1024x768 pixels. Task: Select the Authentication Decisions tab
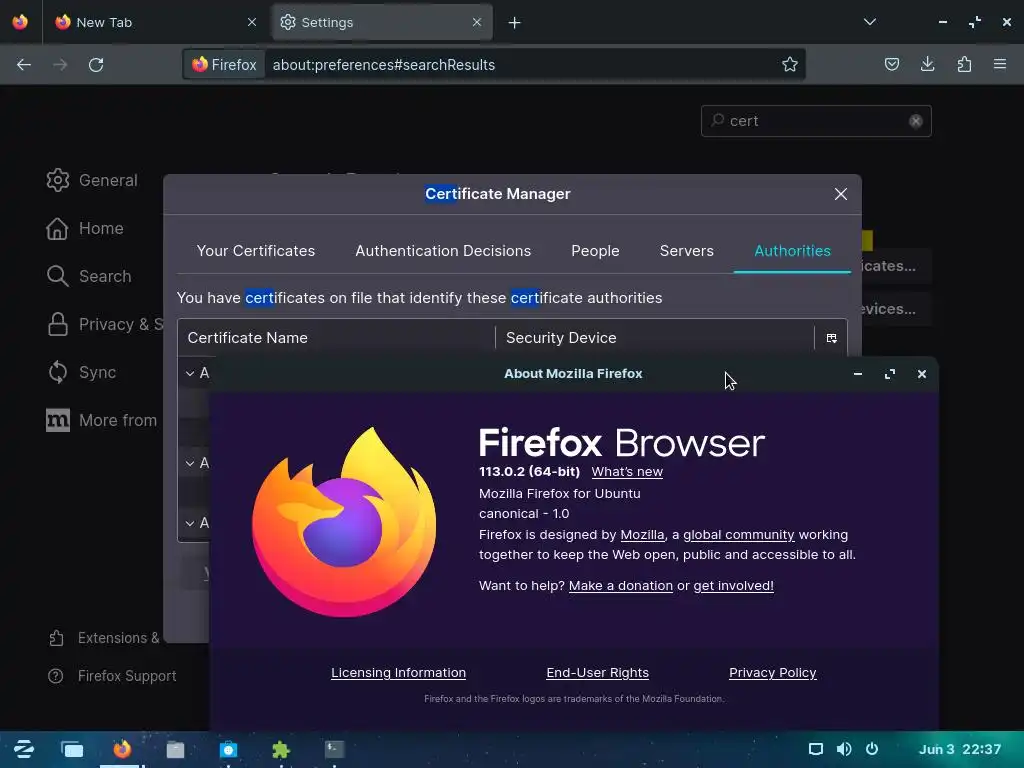pyautogui.click(x=443, y=251)
